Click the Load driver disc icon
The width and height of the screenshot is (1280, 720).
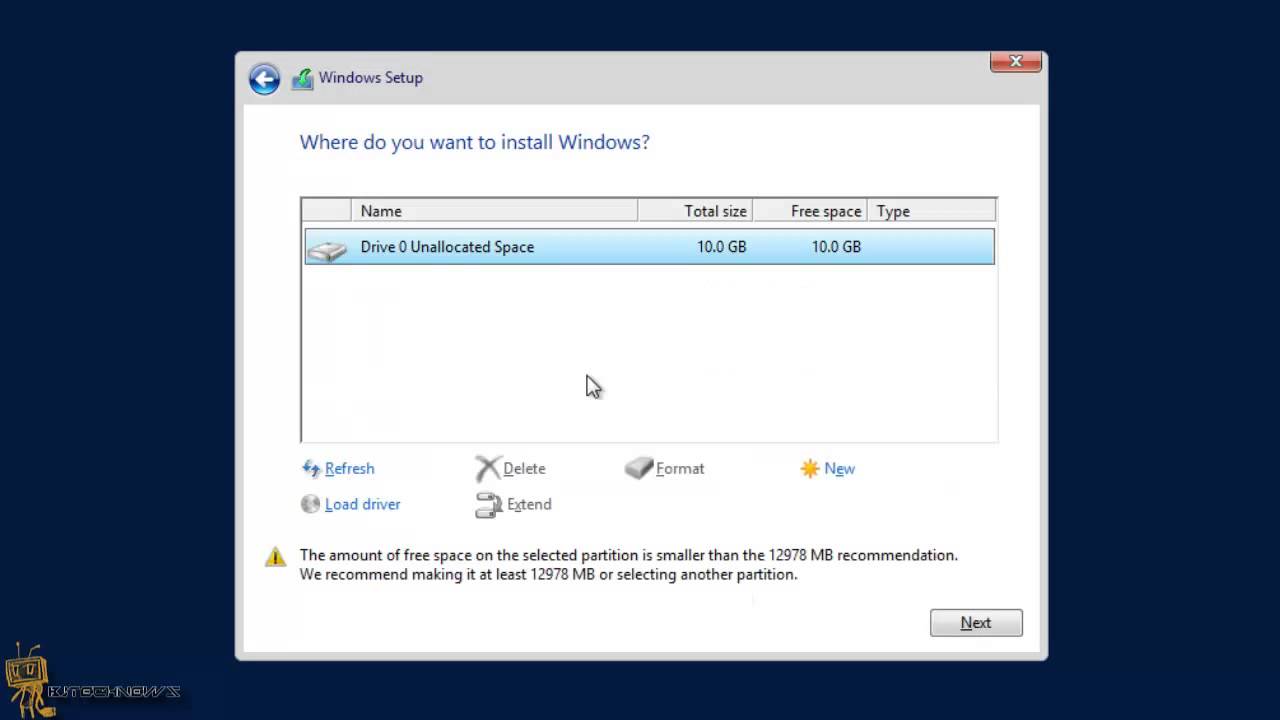[311, 504]
